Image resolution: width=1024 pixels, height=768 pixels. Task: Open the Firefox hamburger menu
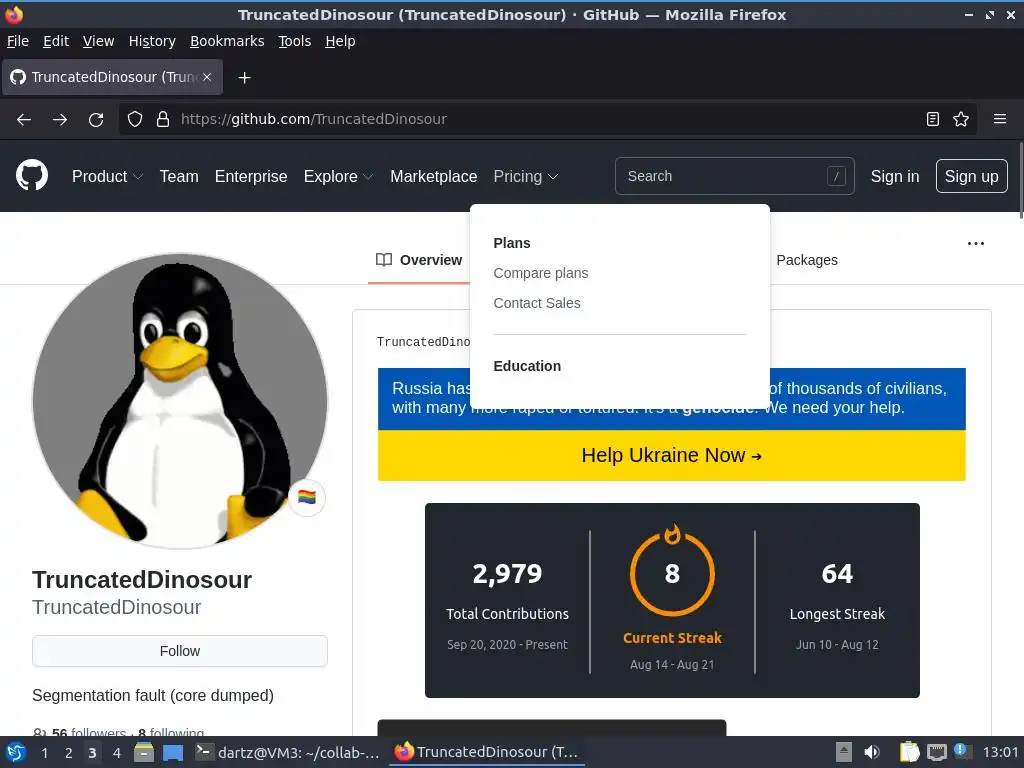[1000, 119]
